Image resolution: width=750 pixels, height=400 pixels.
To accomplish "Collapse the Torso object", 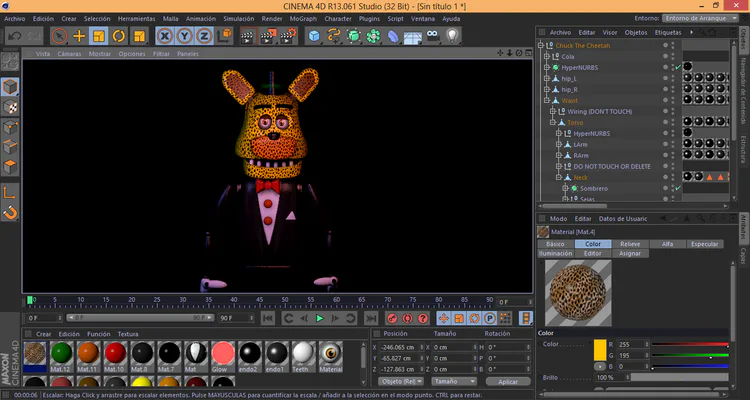I will coord(553,122).
